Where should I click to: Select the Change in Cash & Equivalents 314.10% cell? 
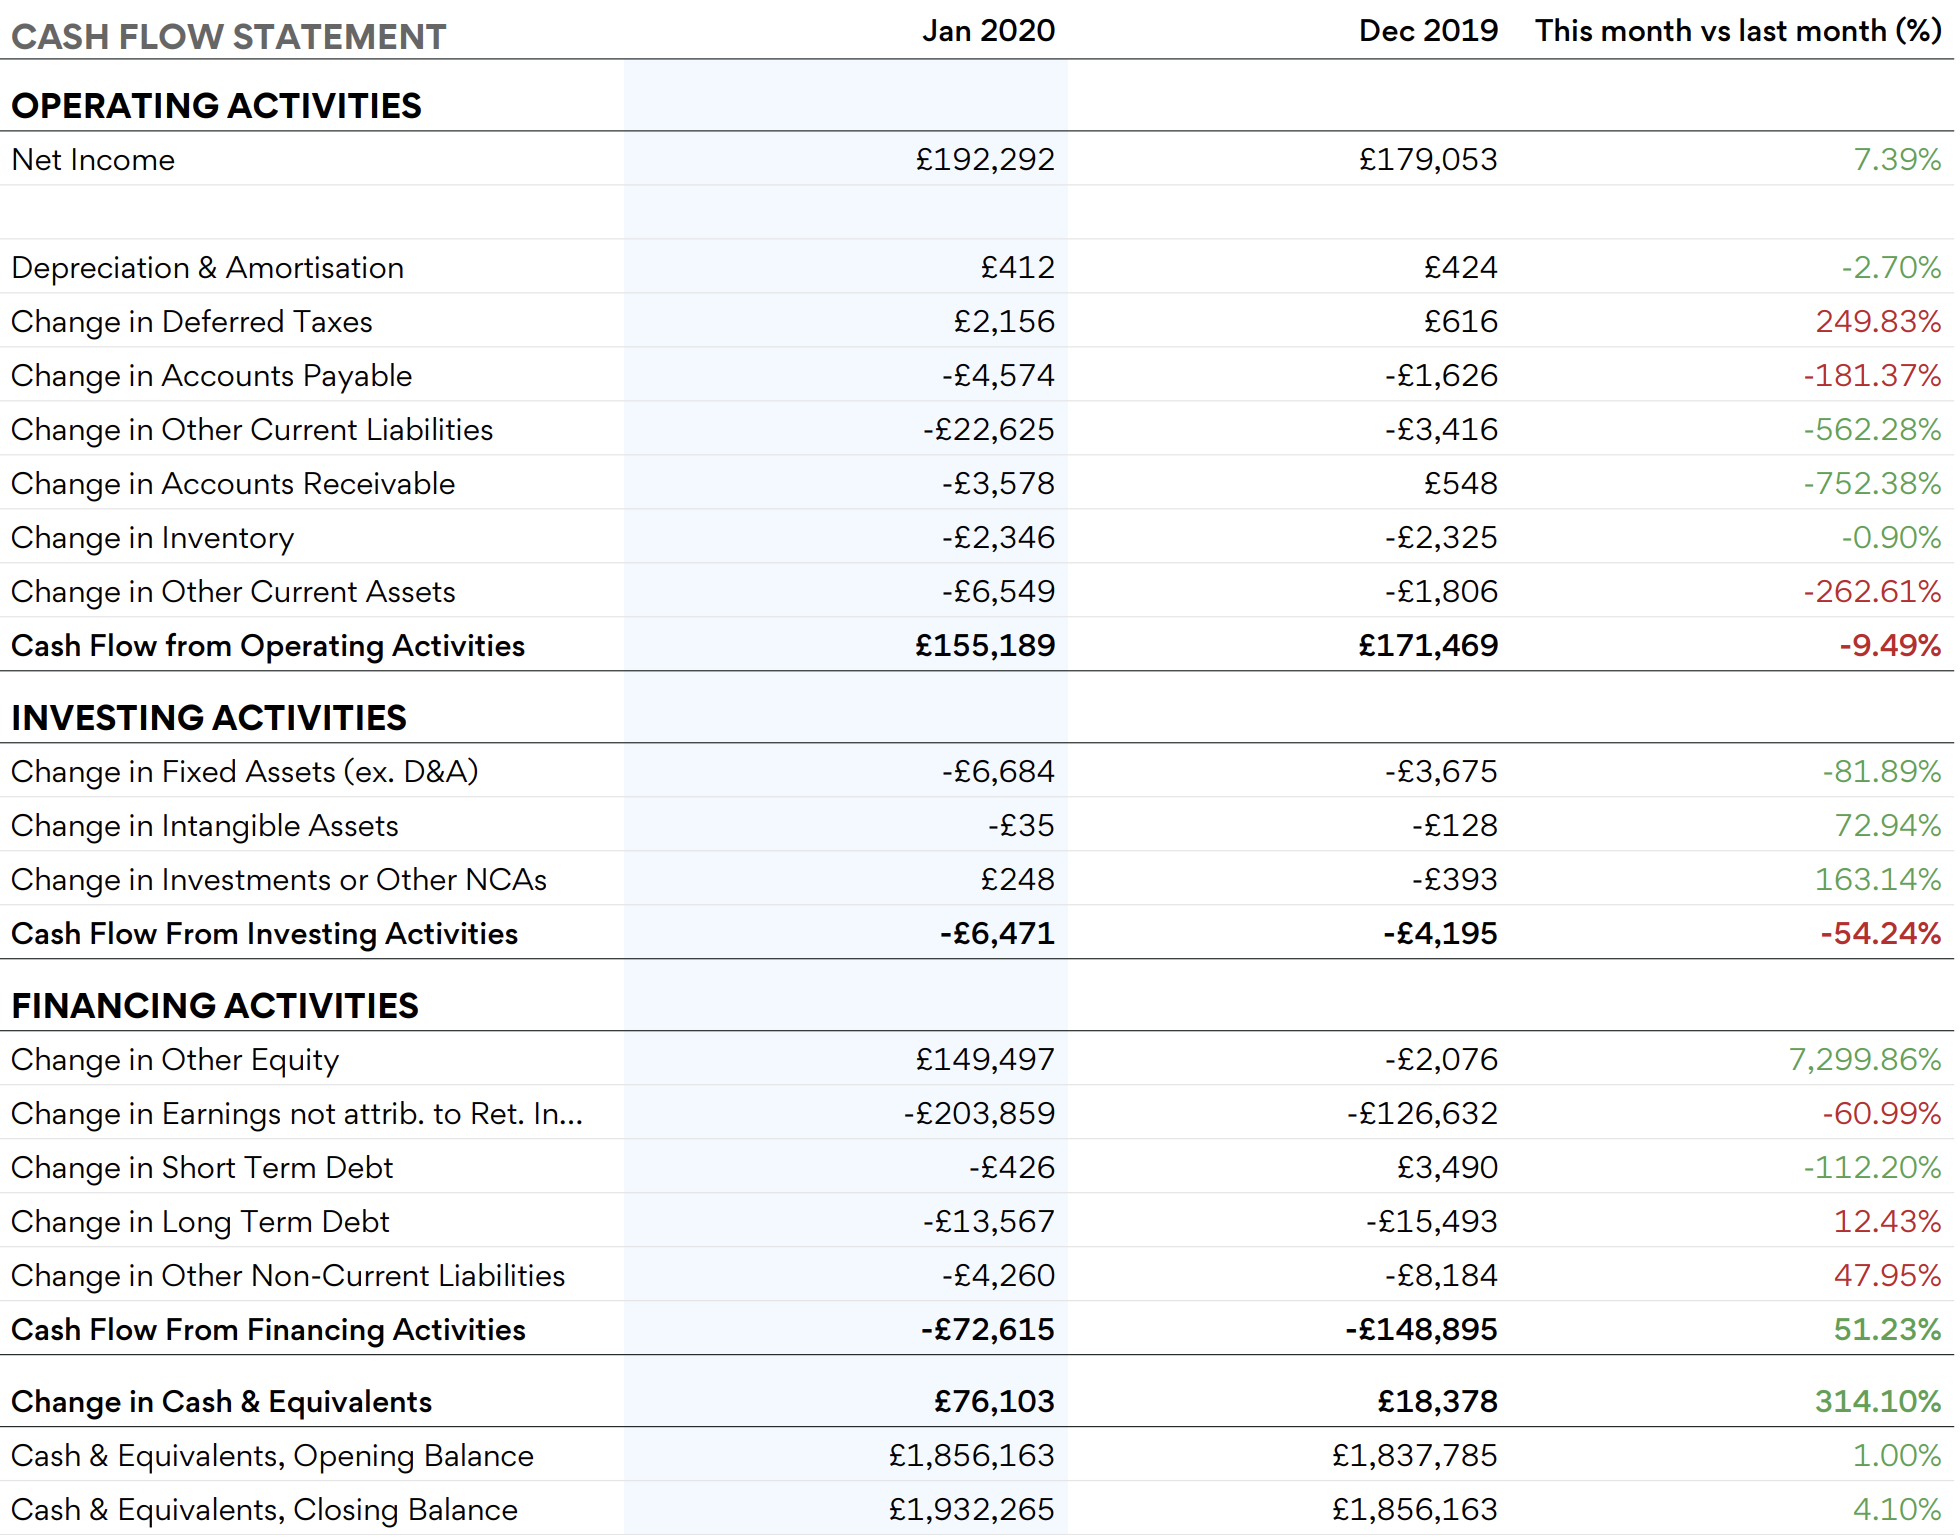(1877, 1402)
